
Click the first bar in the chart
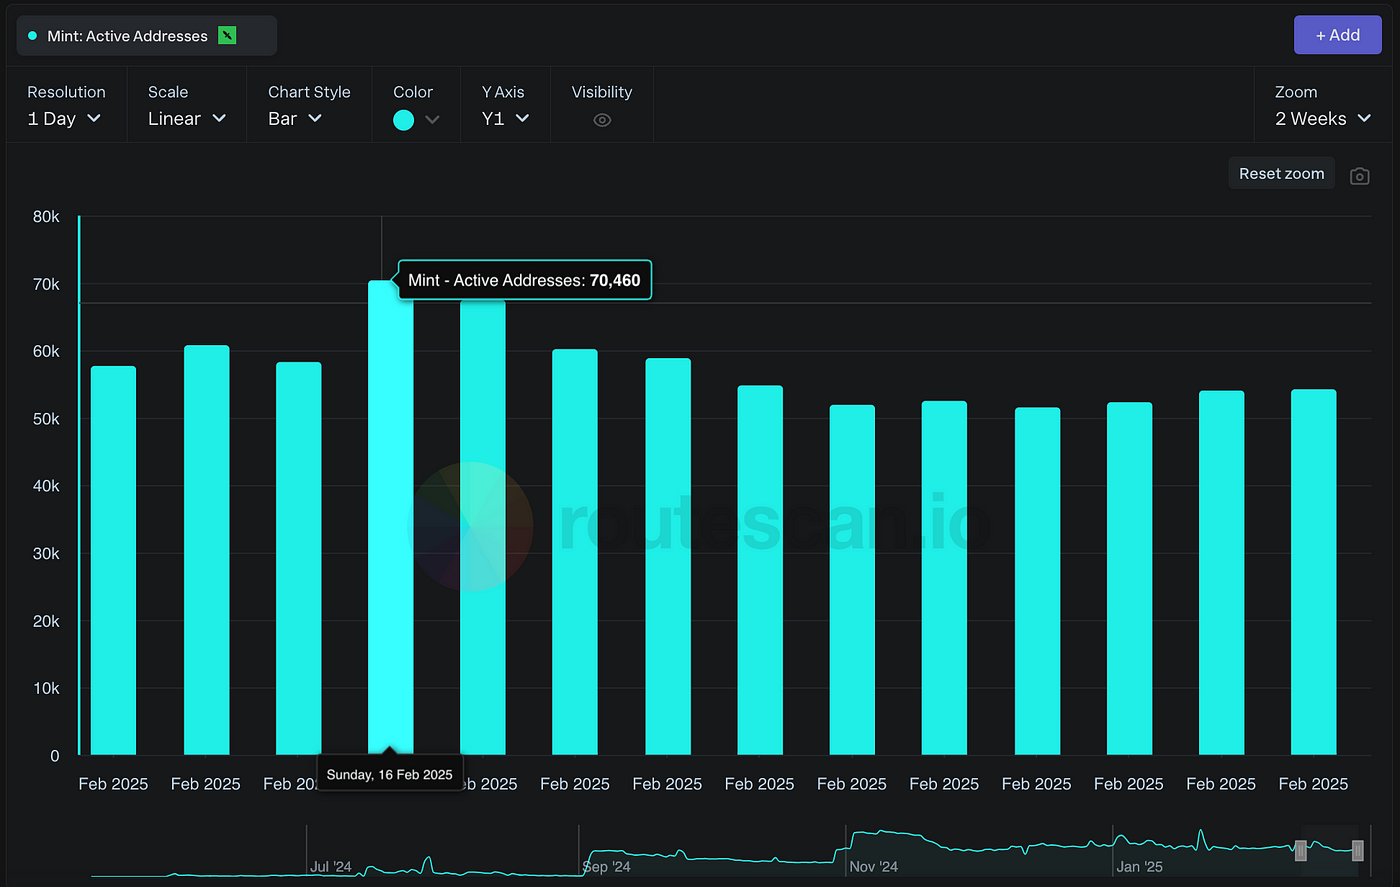click(x=113, y=560)
